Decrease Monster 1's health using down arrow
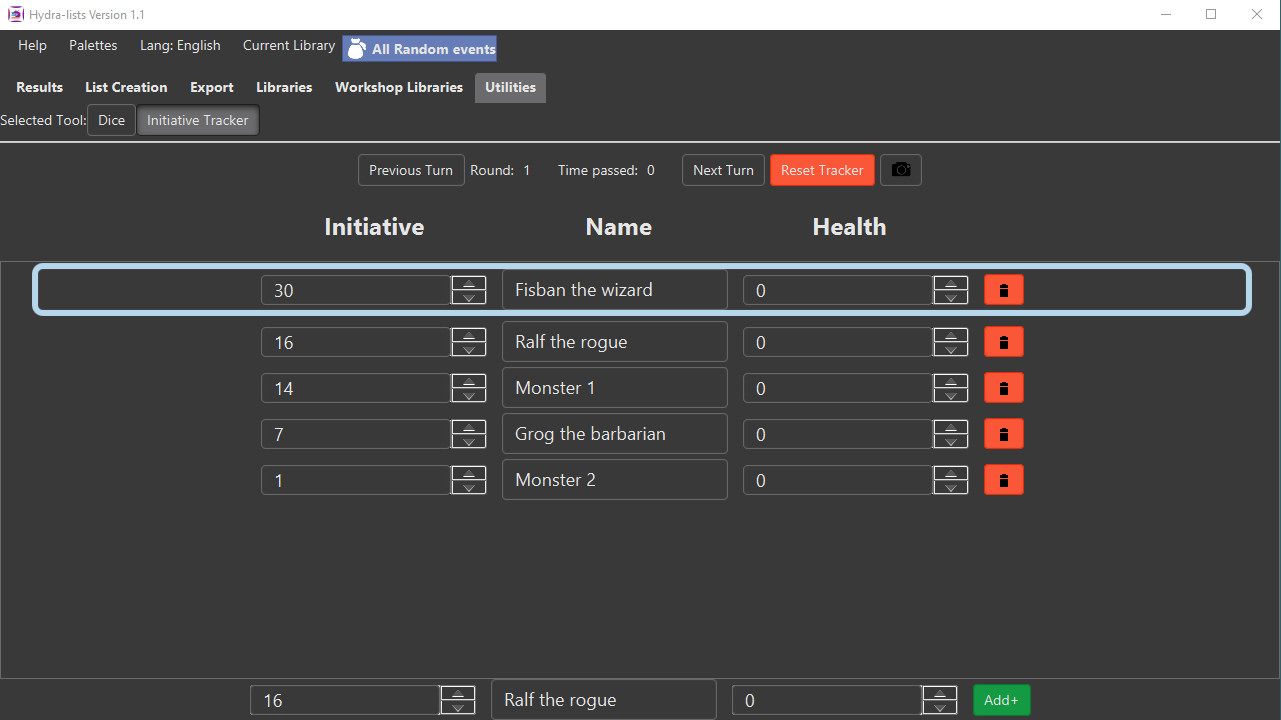The width and height of the screenshot is (1281, 720). coord(950,394)
